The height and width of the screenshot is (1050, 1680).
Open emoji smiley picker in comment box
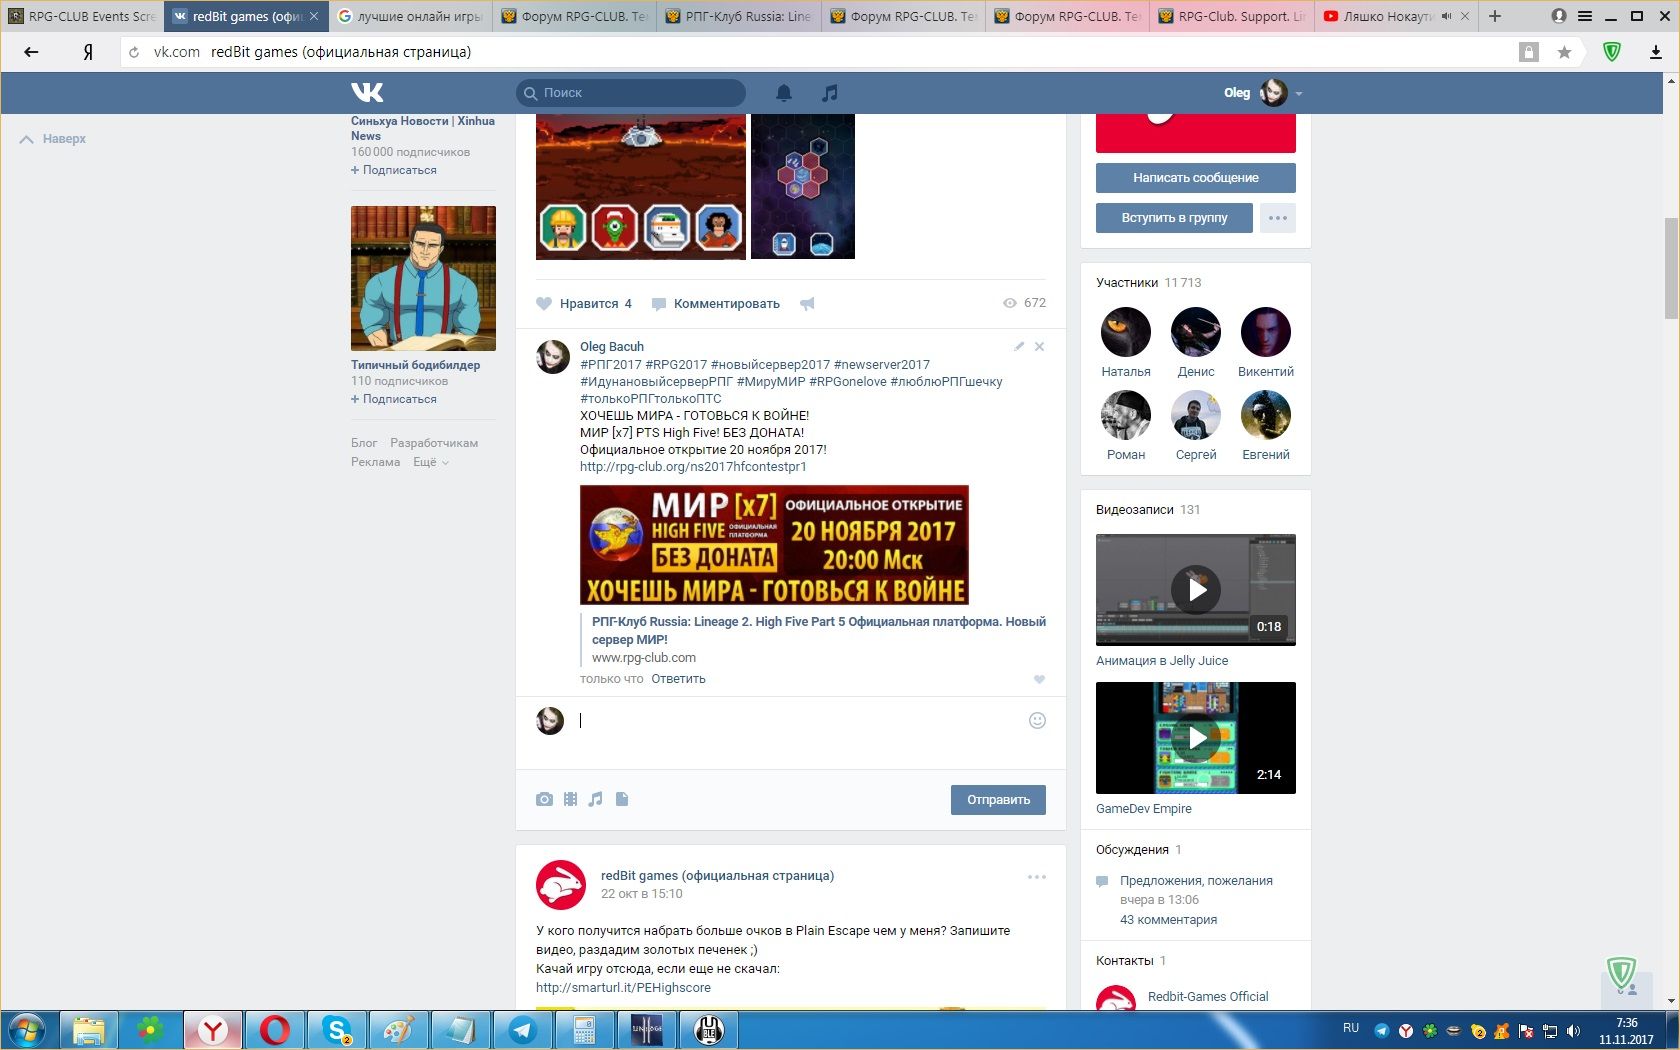coord(1037,721)
